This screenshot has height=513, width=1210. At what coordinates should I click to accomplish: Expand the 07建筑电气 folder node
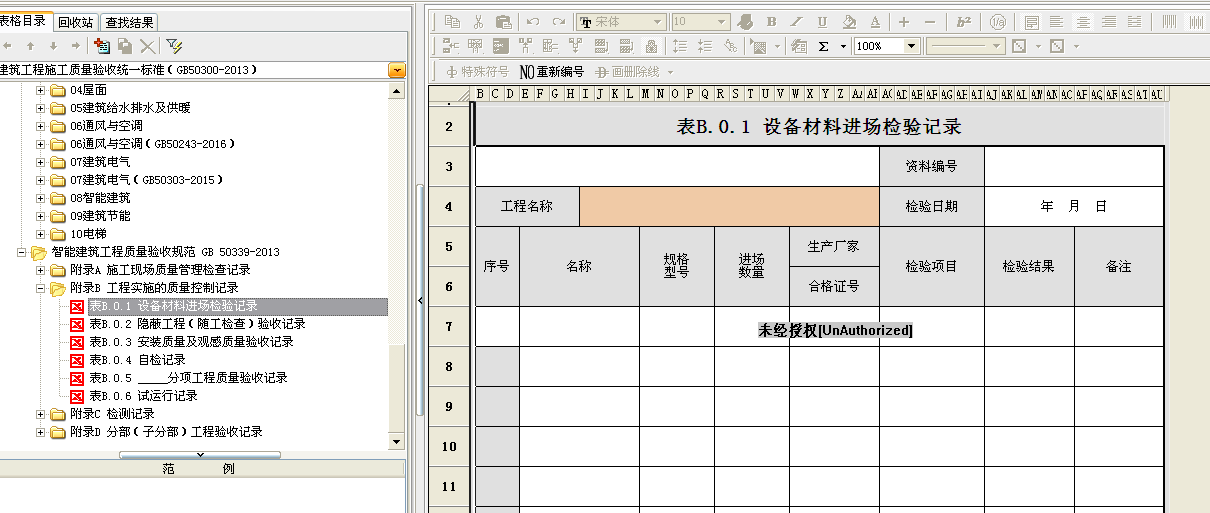click(41, 162)
